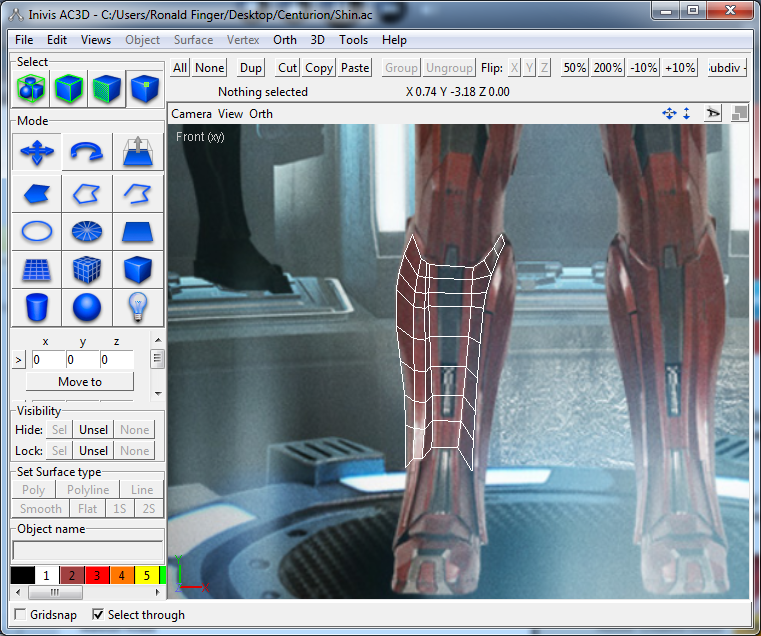
Task: Activate the Extrude mode tool
Action: point(138,152)
